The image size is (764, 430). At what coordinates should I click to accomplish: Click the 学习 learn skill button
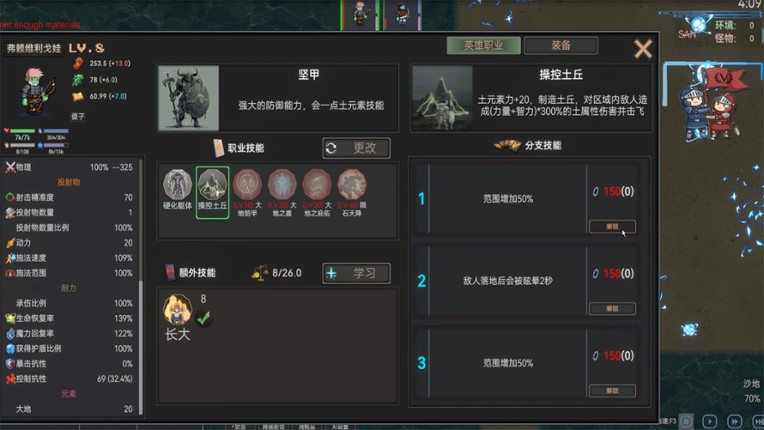[x=356, y=273]
